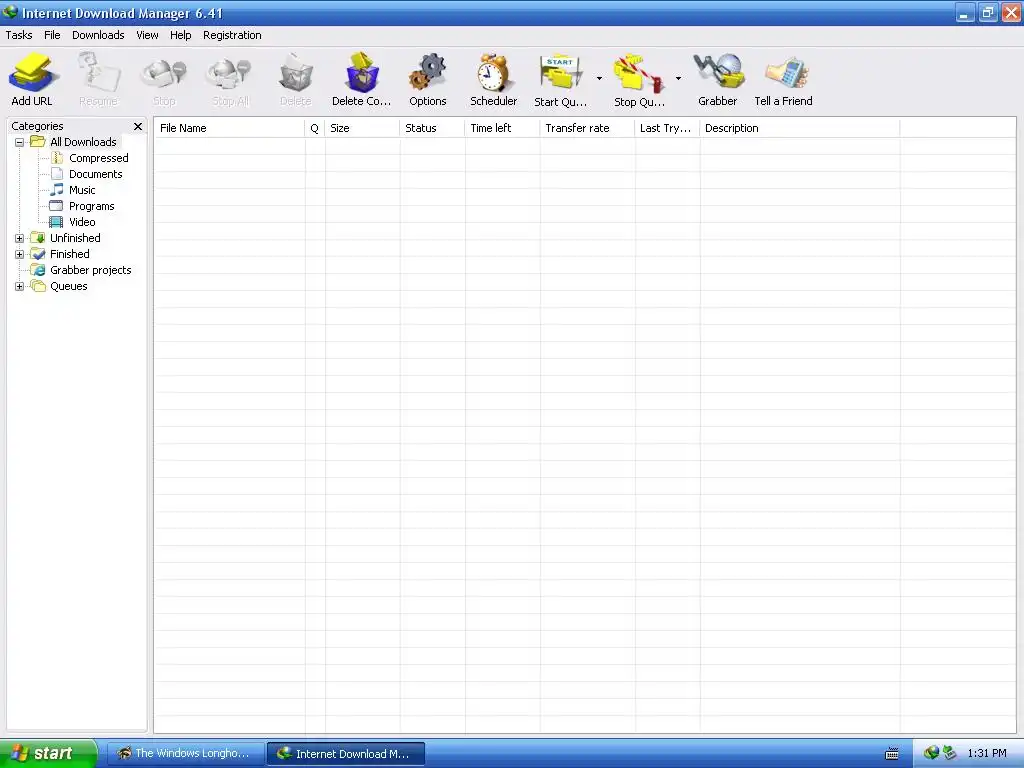Screen dimensions: 1024x768
Task: Click the Delete Completed toolbar icon
Action: (x=361, y=73)
